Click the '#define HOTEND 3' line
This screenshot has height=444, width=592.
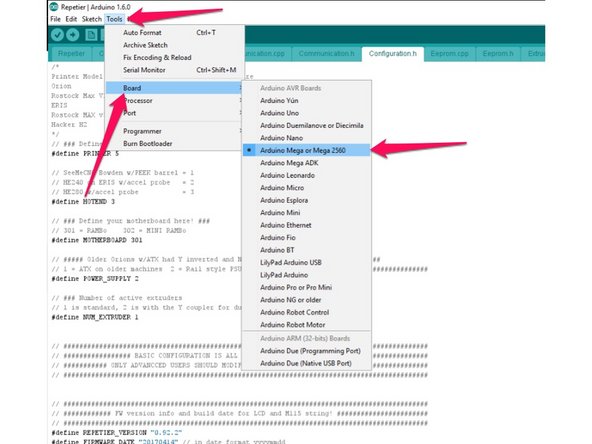(83, 202)
